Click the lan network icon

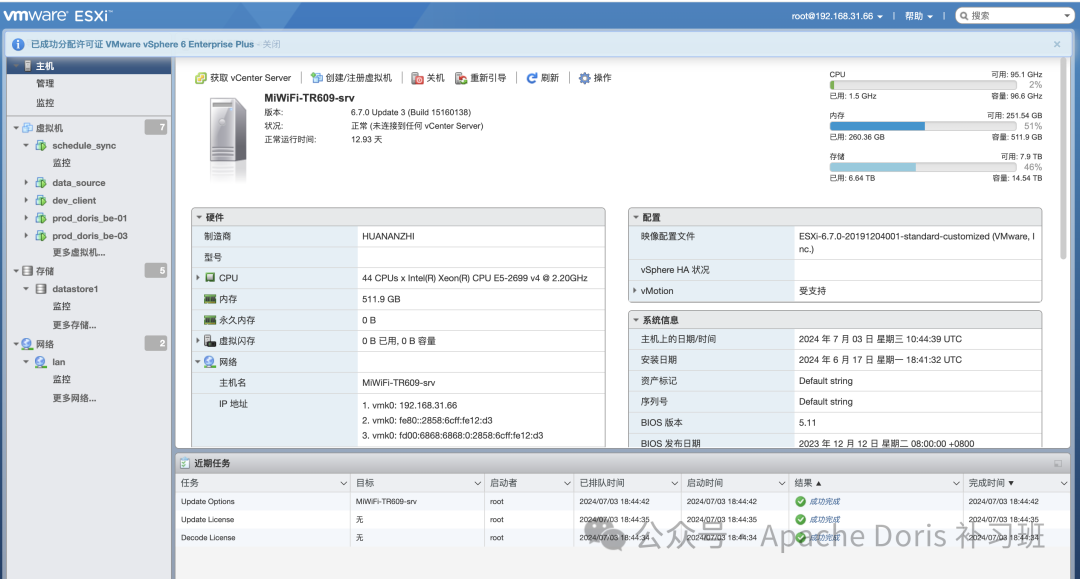pyautogui.click(x=41, y=362)
